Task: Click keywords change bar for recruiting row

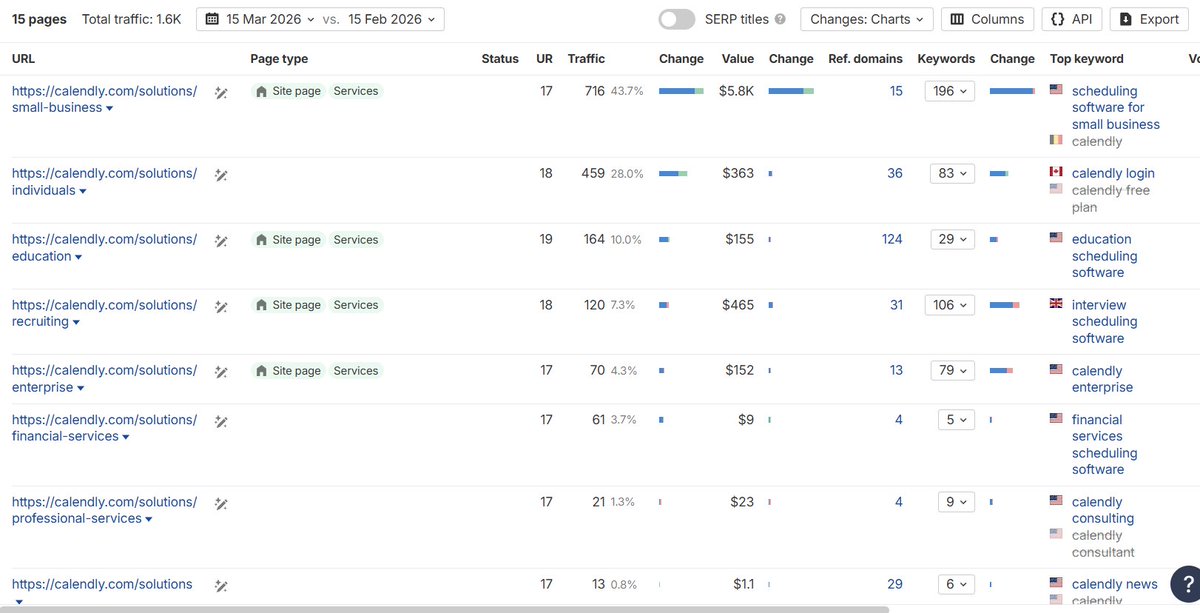Action: [x=1004, y=305]
